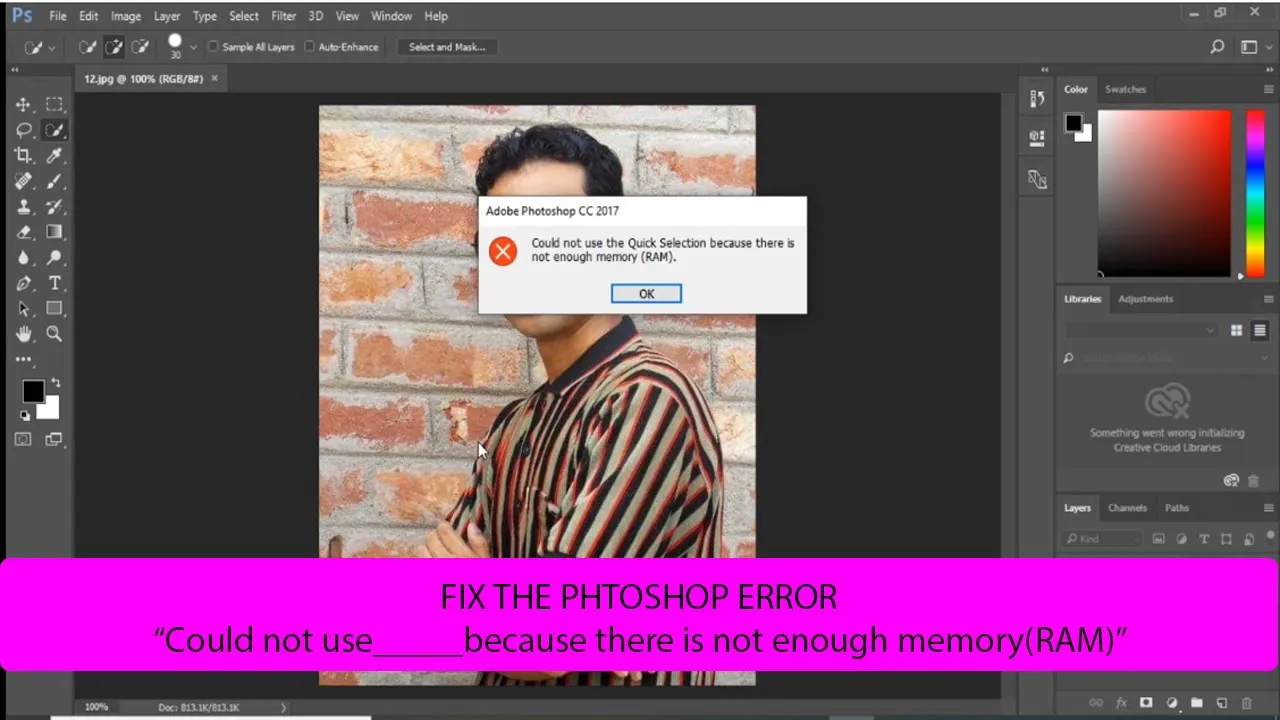Toggle Quick Mask mode
1280x720 pixels.
click(23, 439)
